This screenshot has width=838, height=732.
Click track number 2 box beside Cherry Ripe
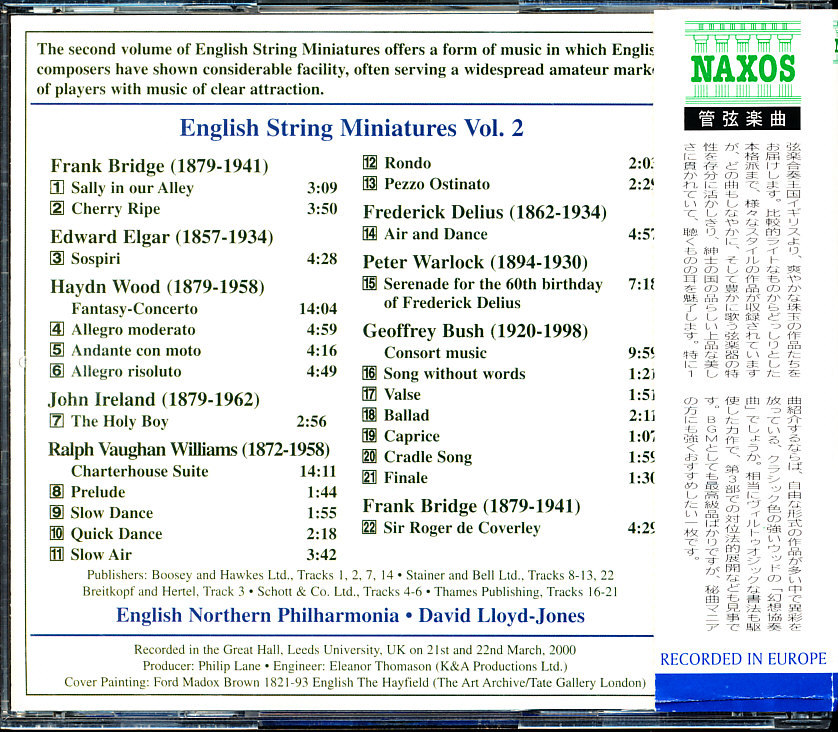point(57,208)
